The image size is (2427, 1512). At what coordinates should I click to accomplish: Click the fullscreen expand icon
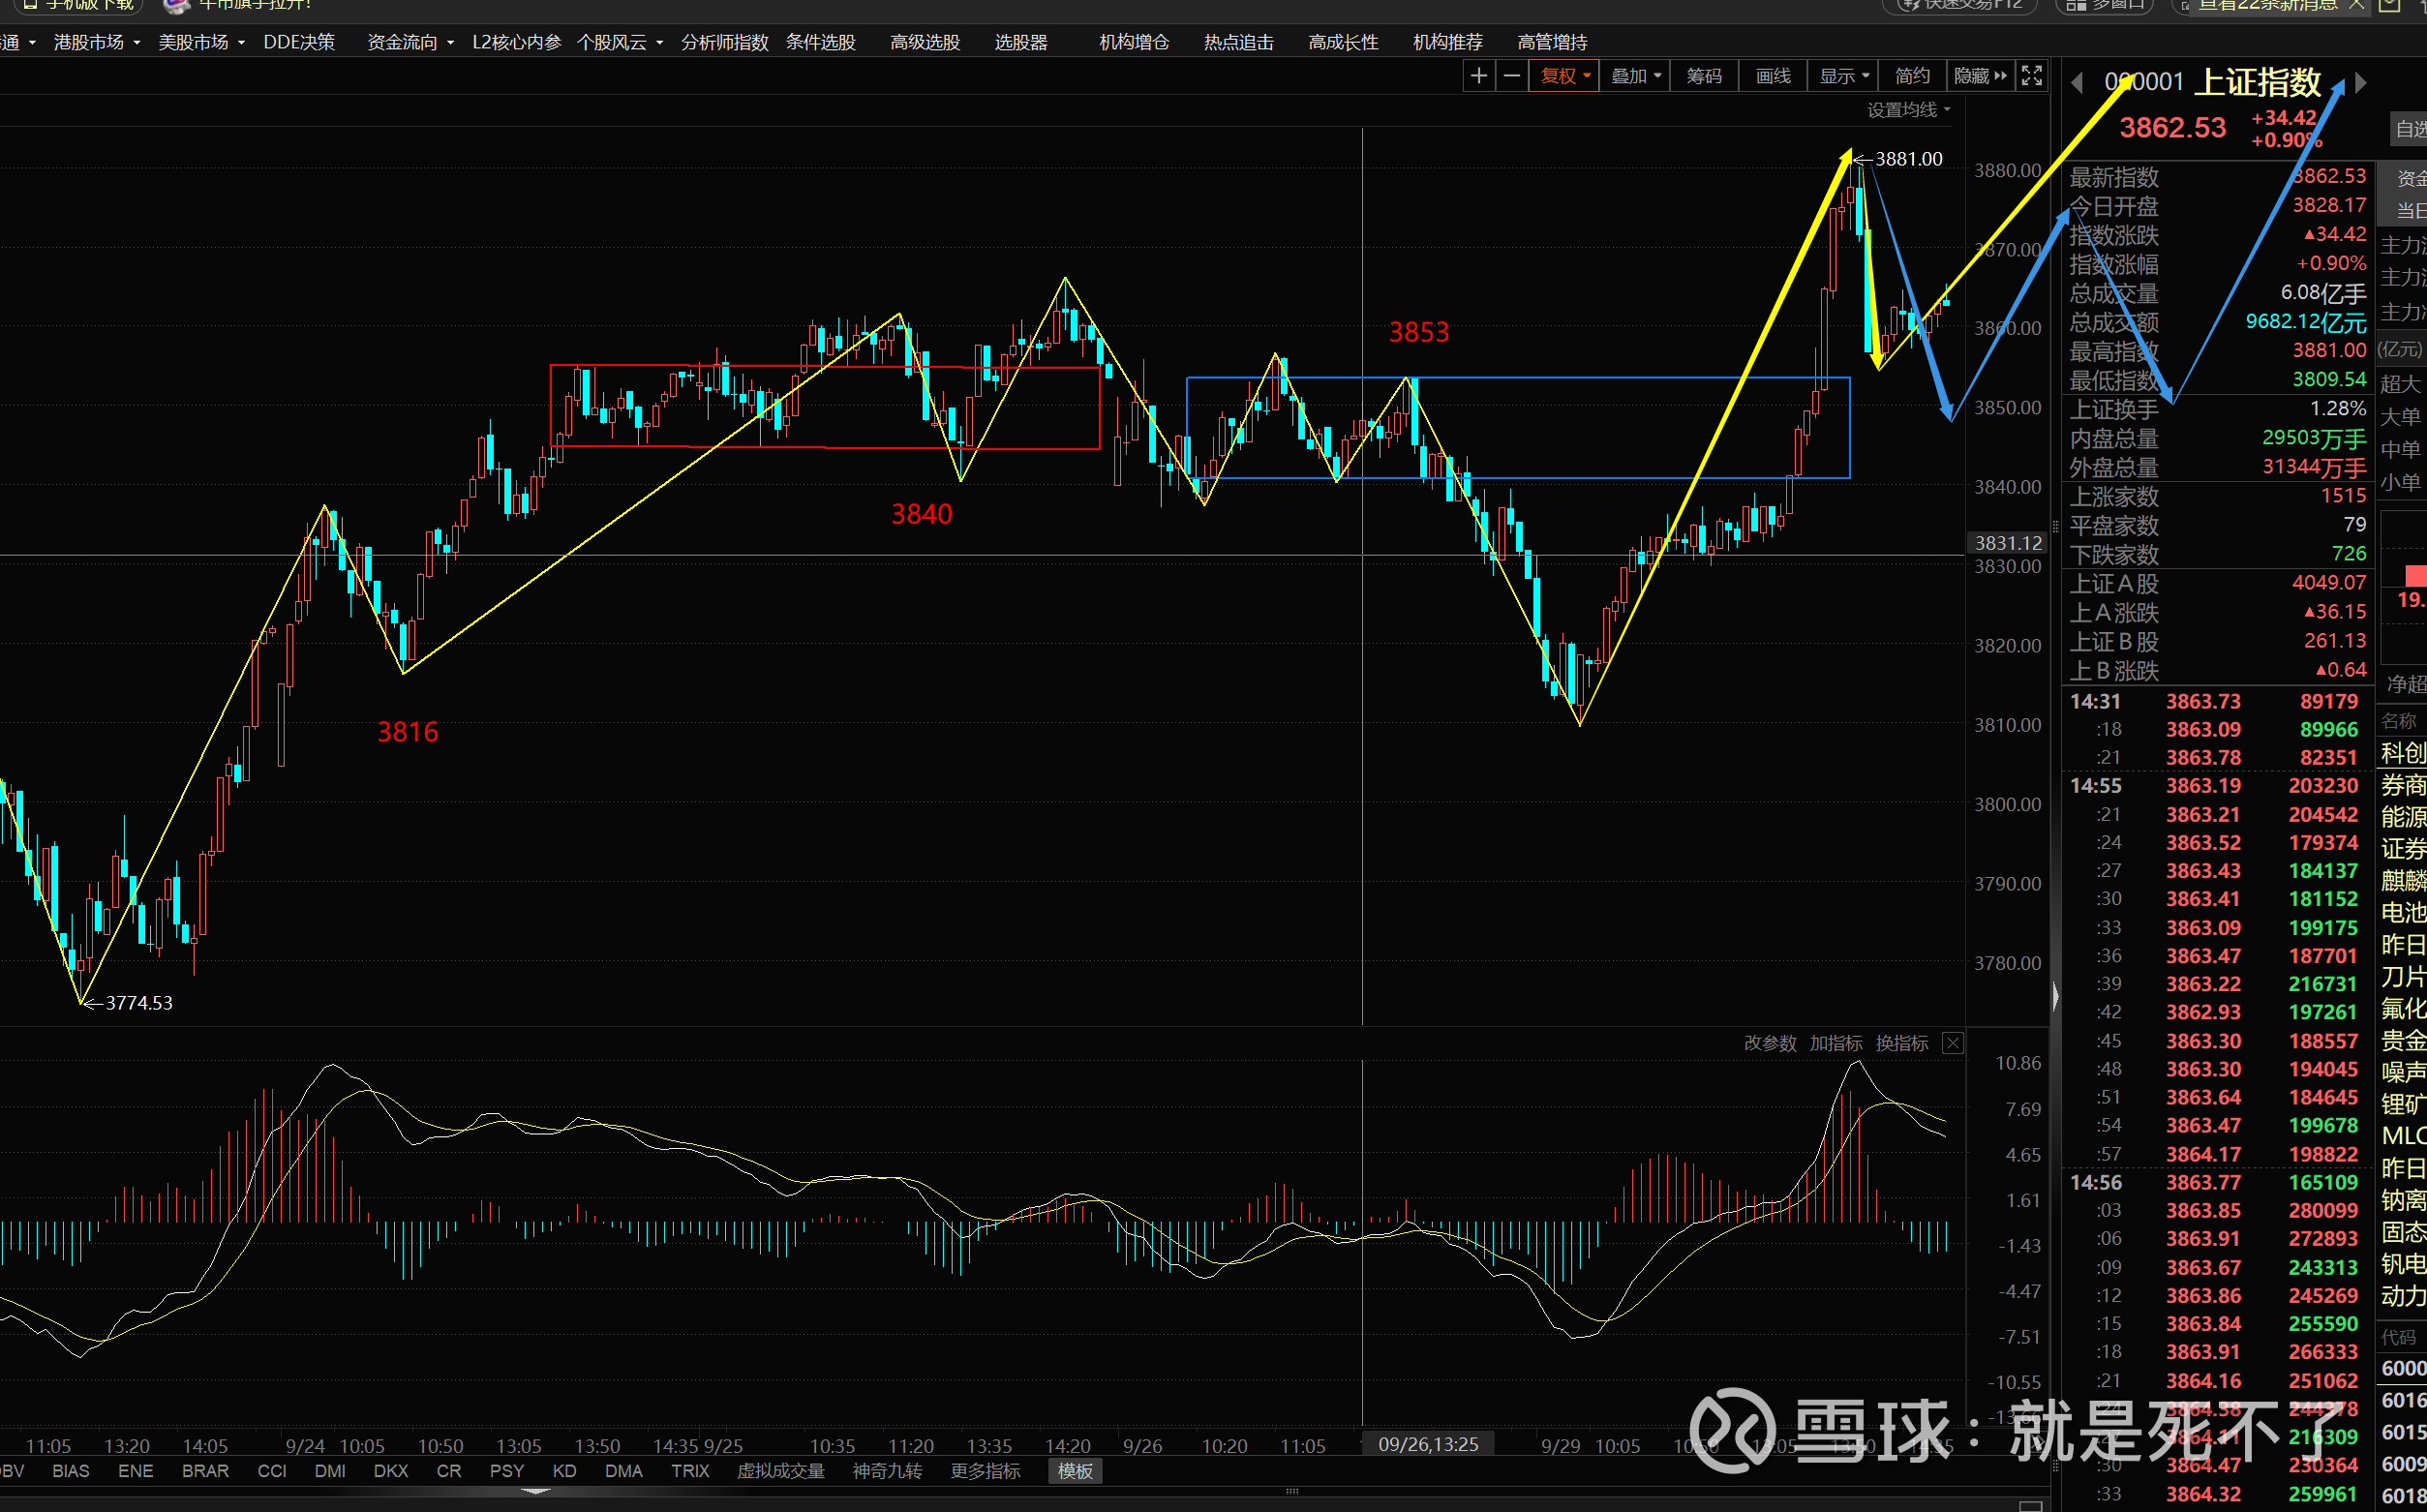pos(2031,76)
